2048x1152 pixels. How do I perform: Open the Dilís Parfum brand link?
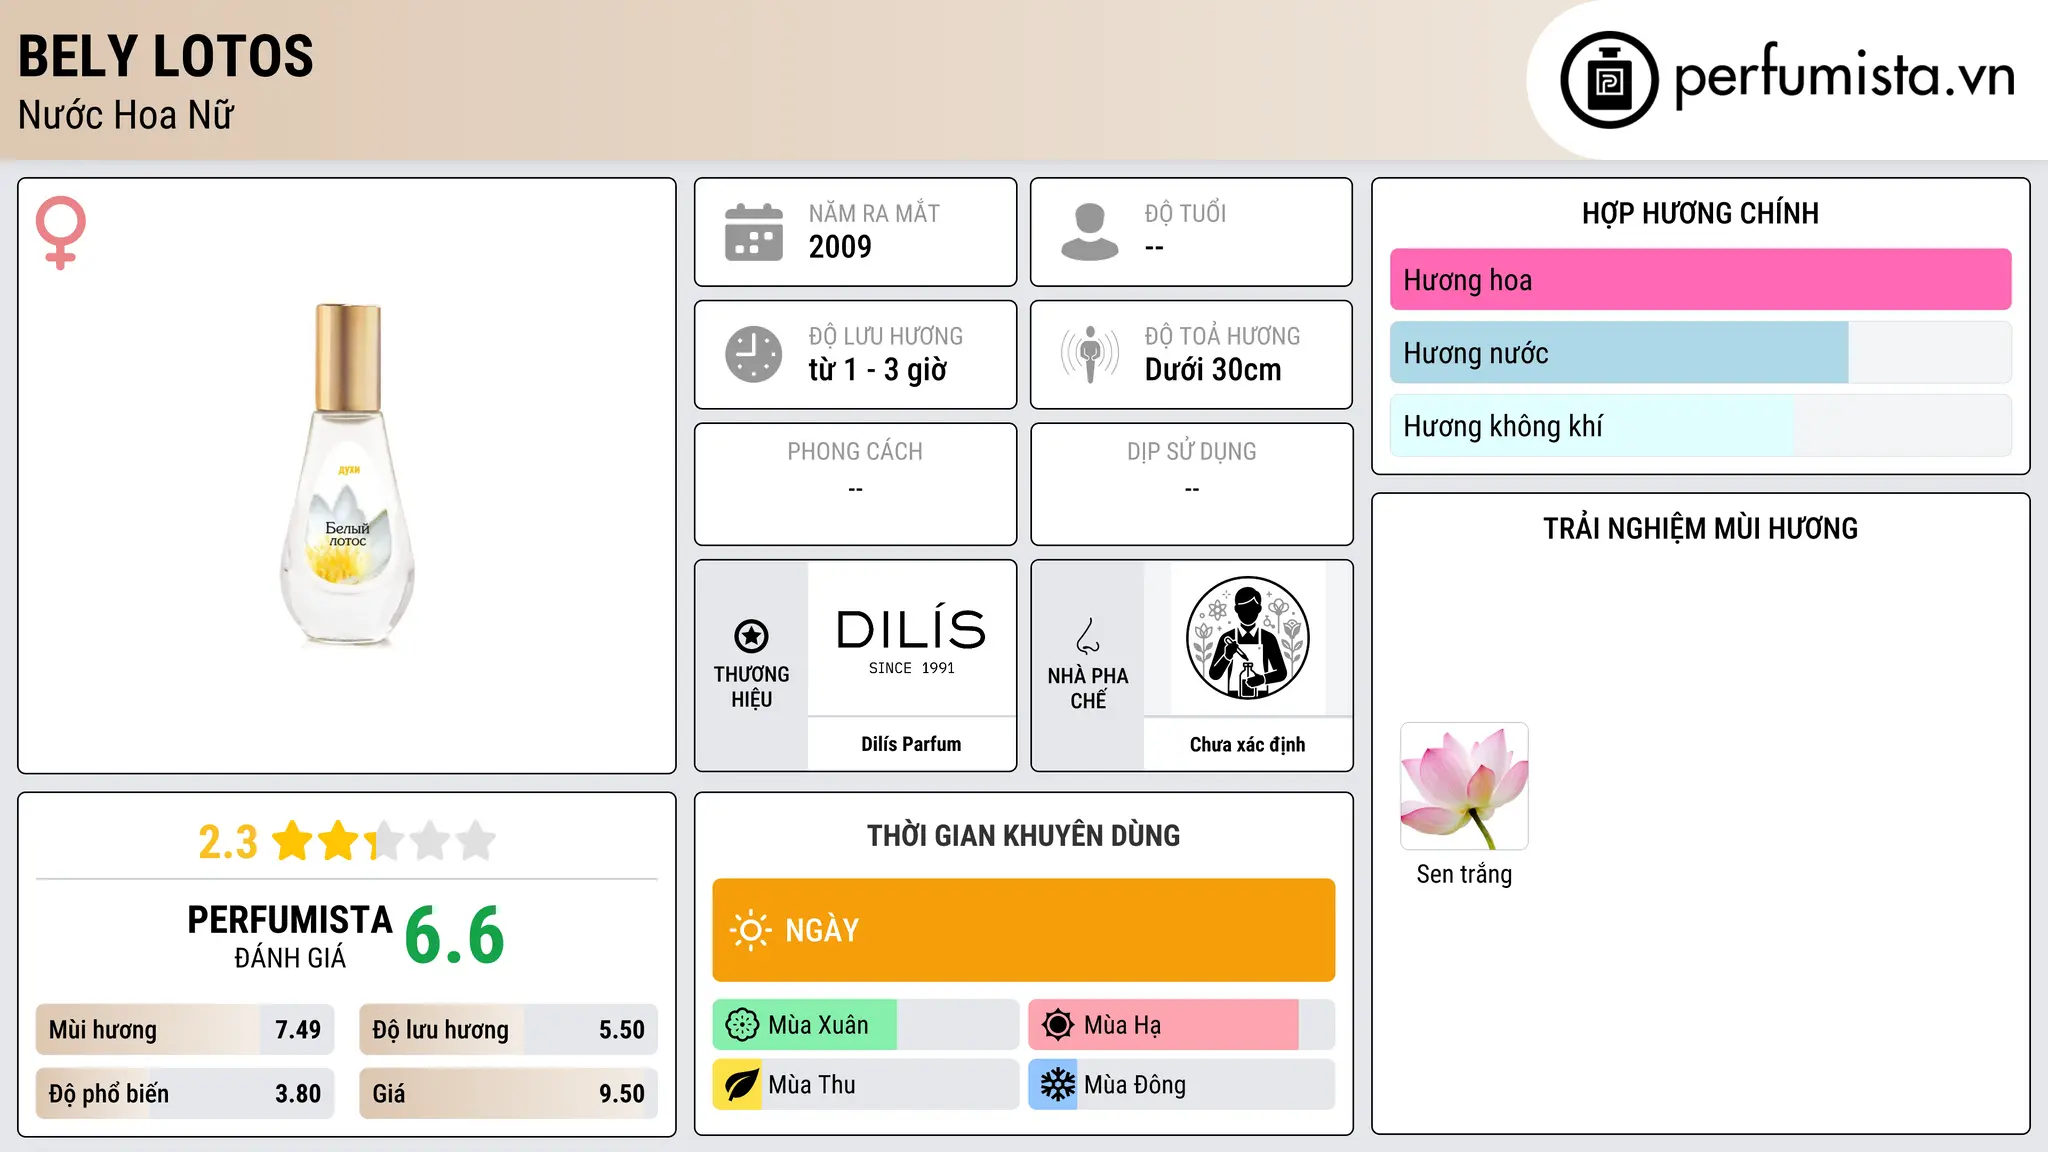coord(911,744)
